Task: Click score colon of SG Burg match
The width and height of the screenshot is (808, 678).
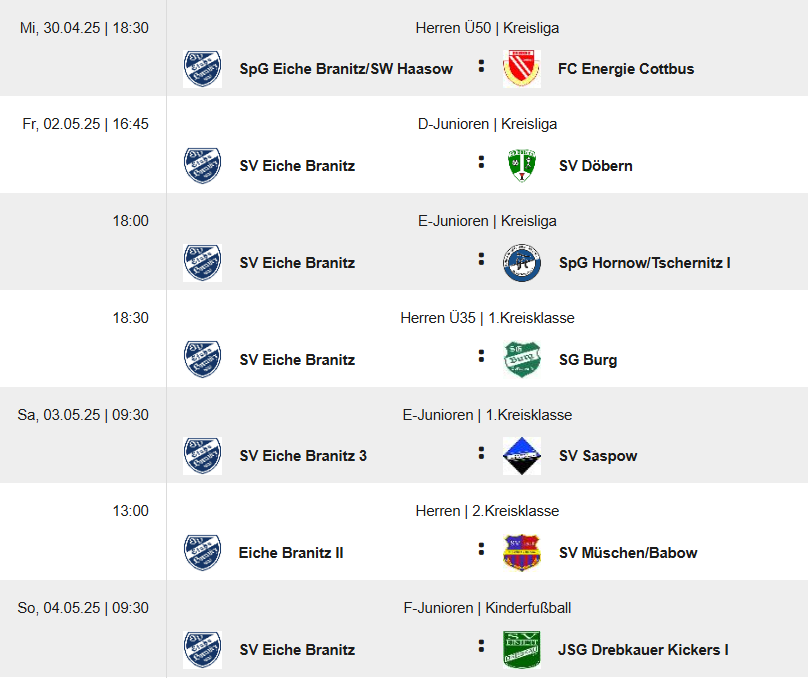Action: [x=481, y=356]
